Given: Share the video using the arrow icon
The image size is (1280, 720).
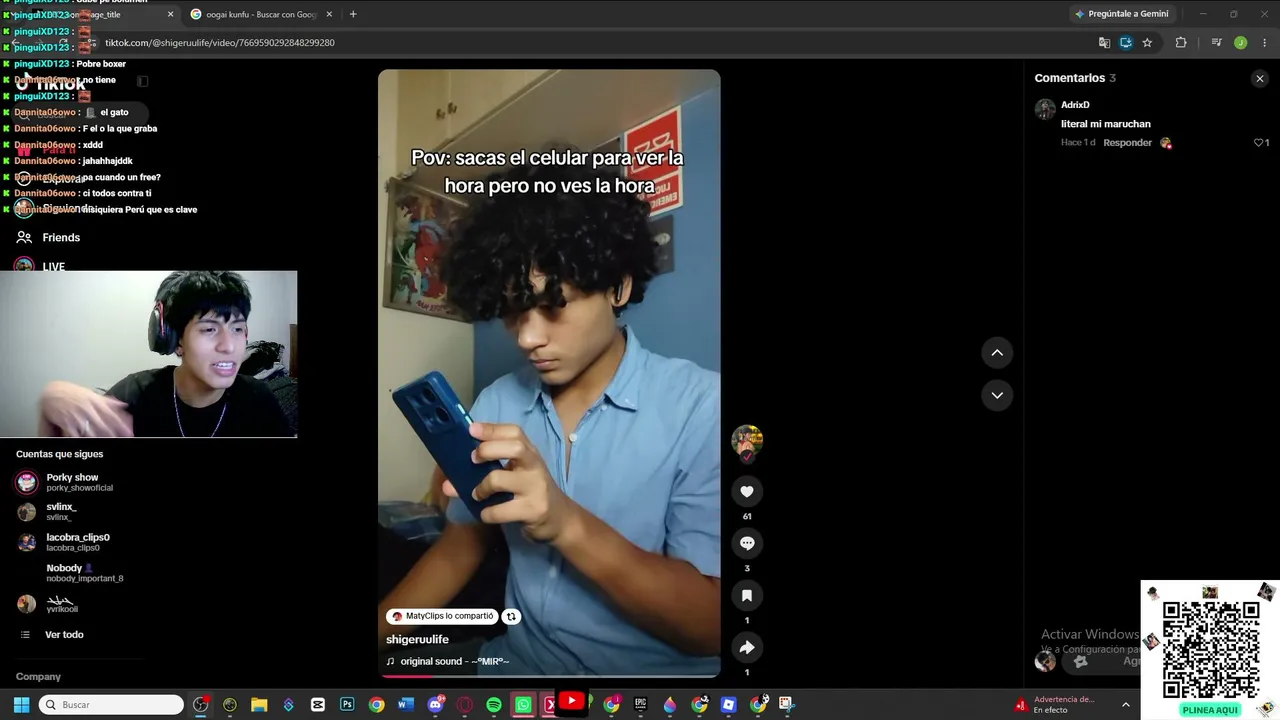Looking at the screenshot, I should (747, 647).
